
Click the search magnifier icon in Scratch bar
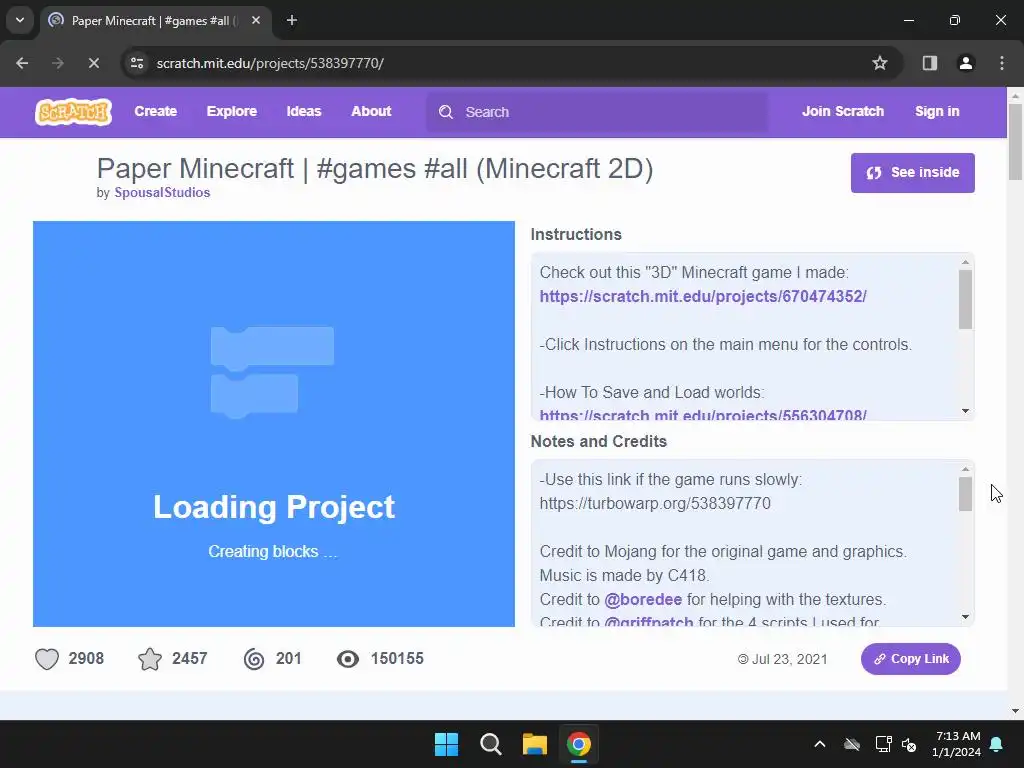[x=446, y=112]
